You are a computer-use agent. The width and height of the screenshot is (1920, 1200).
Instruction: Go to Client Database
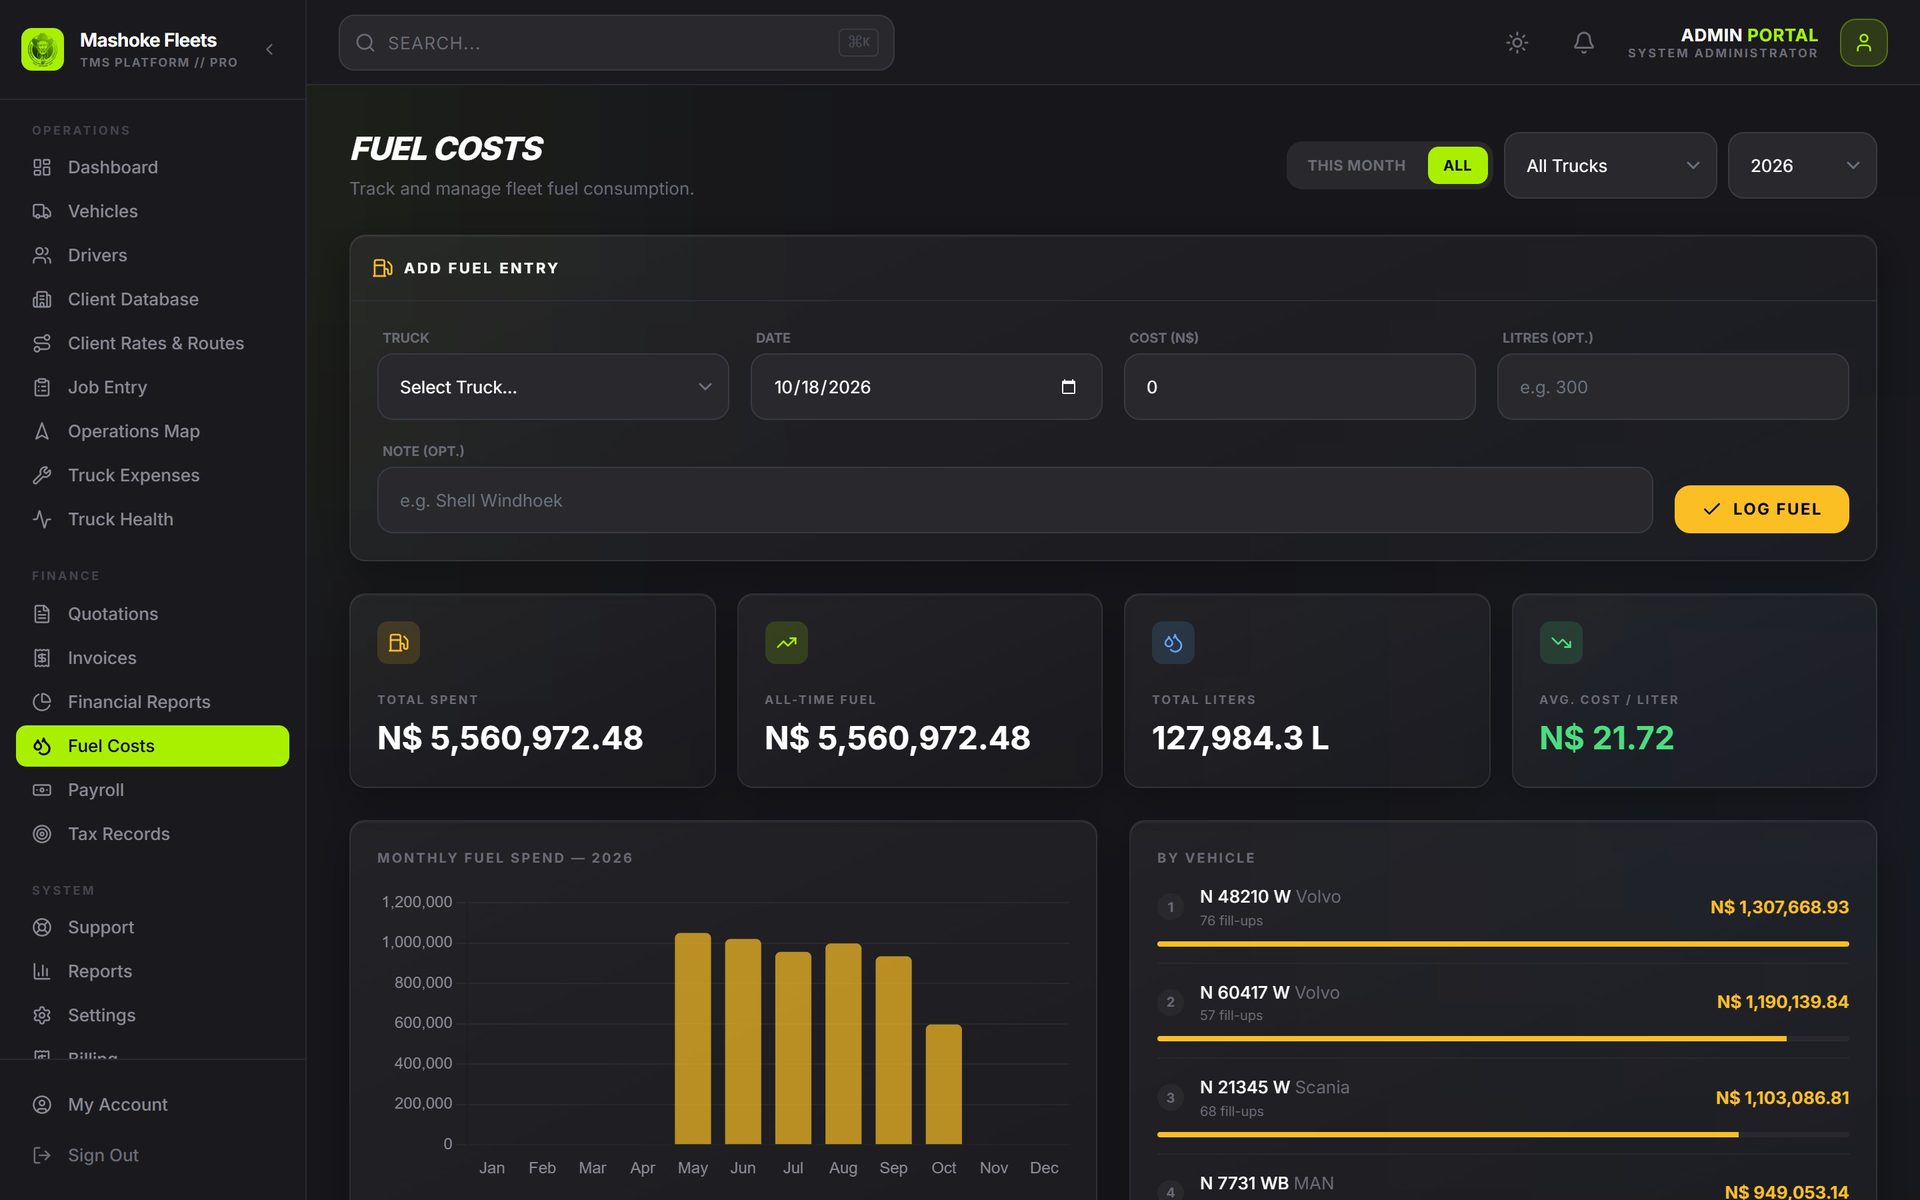(153, 299)
